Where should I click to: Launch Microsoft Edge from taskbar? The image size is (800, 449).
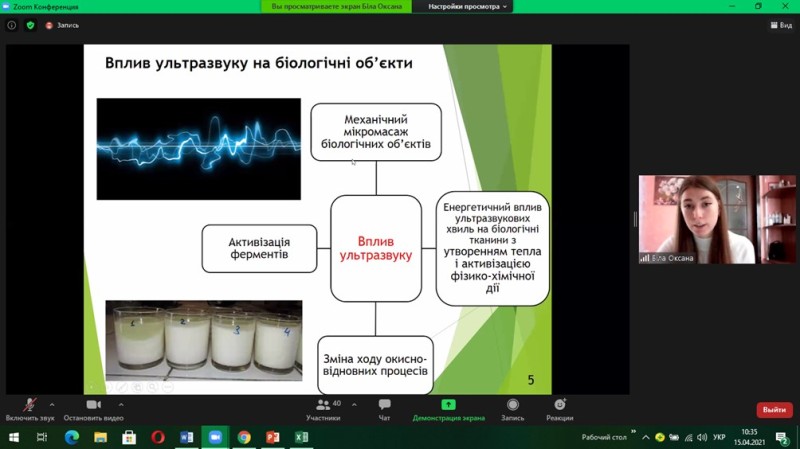[x=71, y=437]
